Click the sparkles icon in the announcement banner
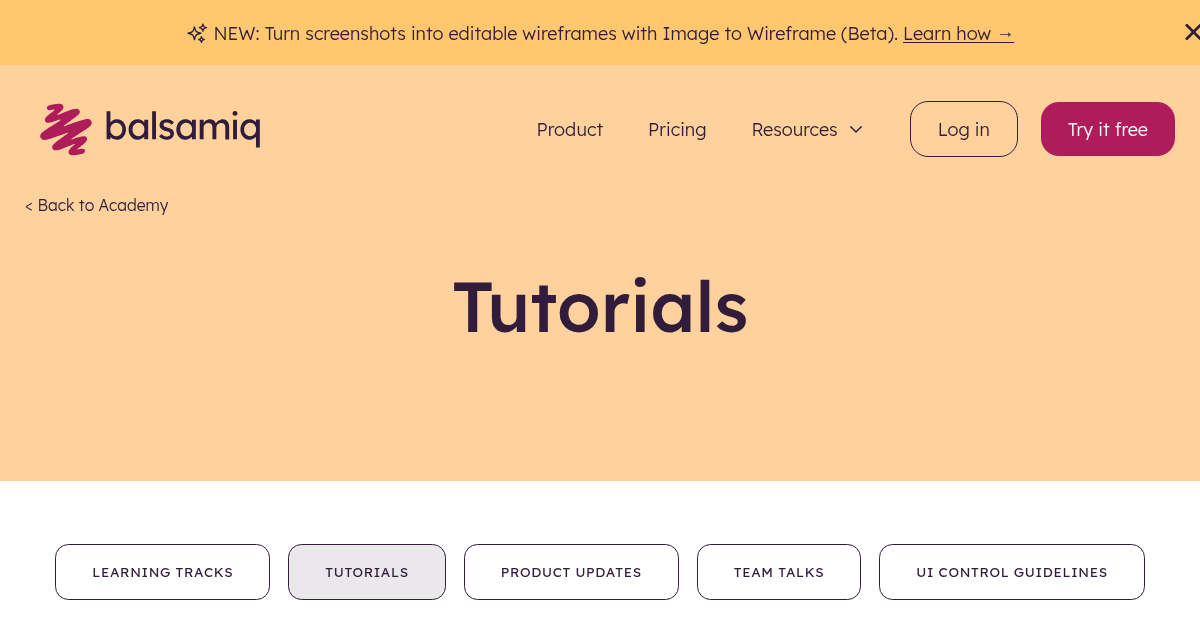The image size is (1200, 627). [x=196, y=33]
